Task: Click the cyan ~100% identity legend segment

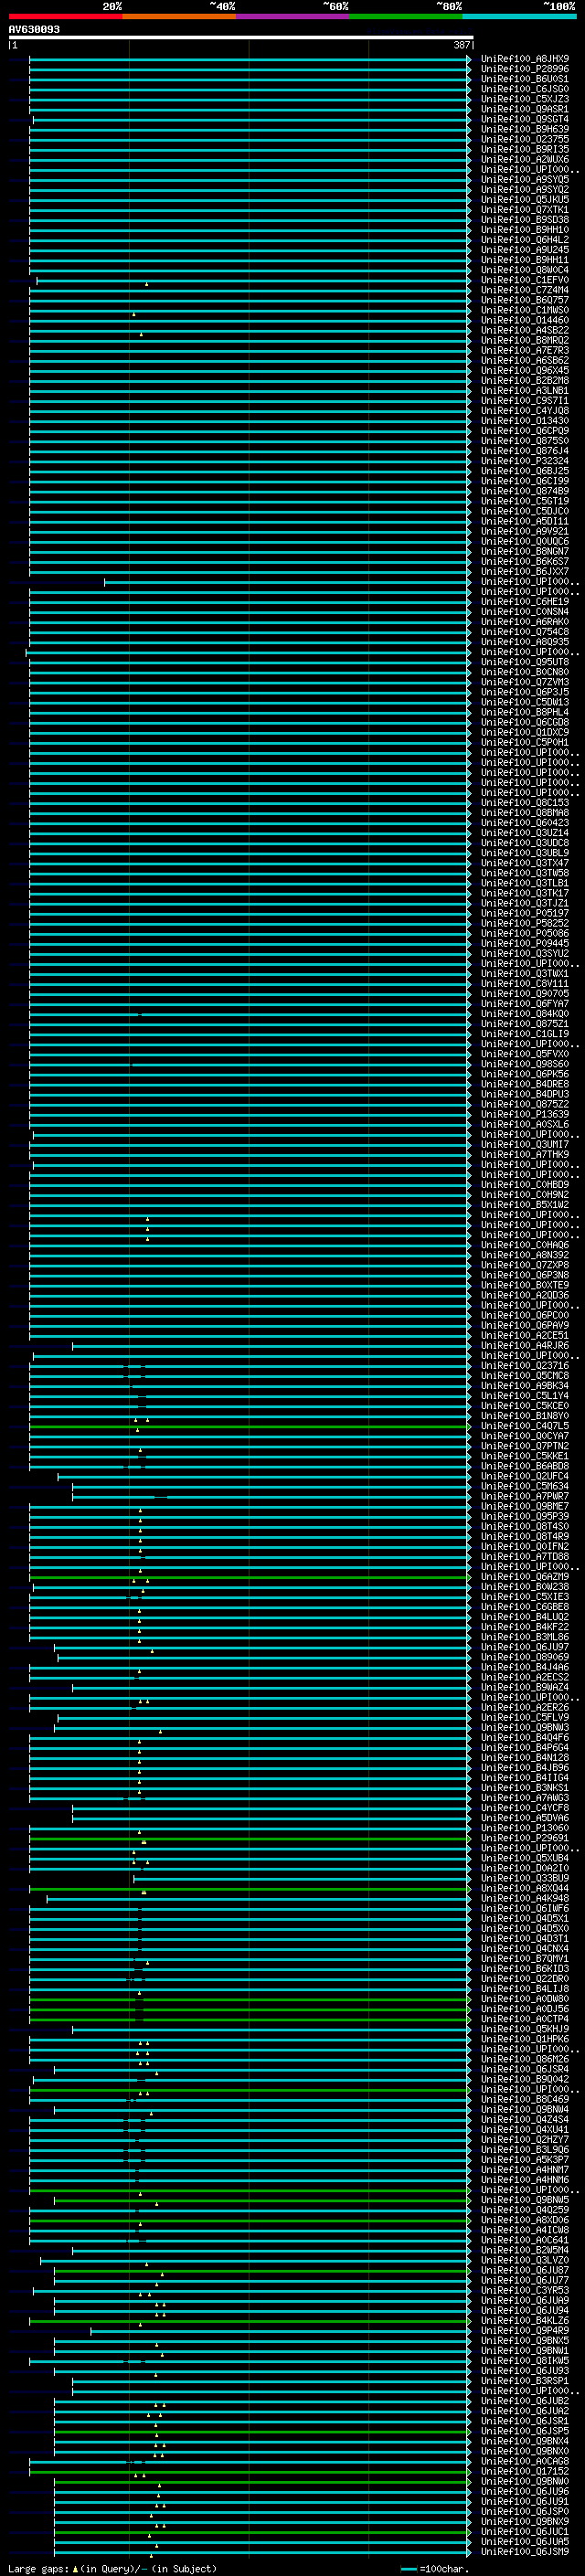Action: coord(519,16)
